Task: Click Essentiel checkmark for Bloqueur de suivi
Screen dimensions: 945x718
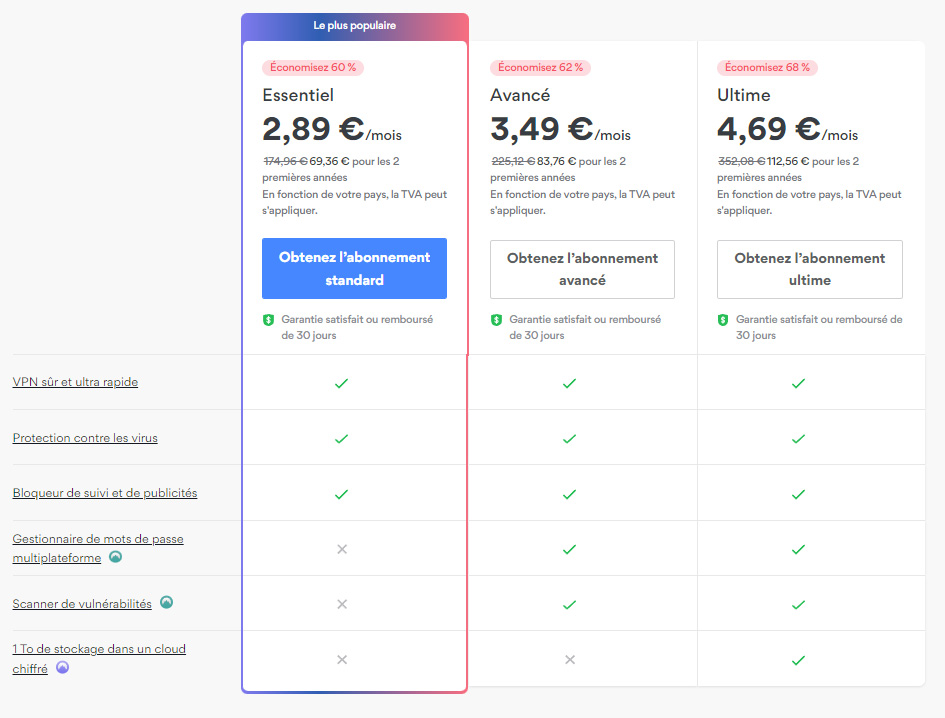Action: [x=342, y=494]
